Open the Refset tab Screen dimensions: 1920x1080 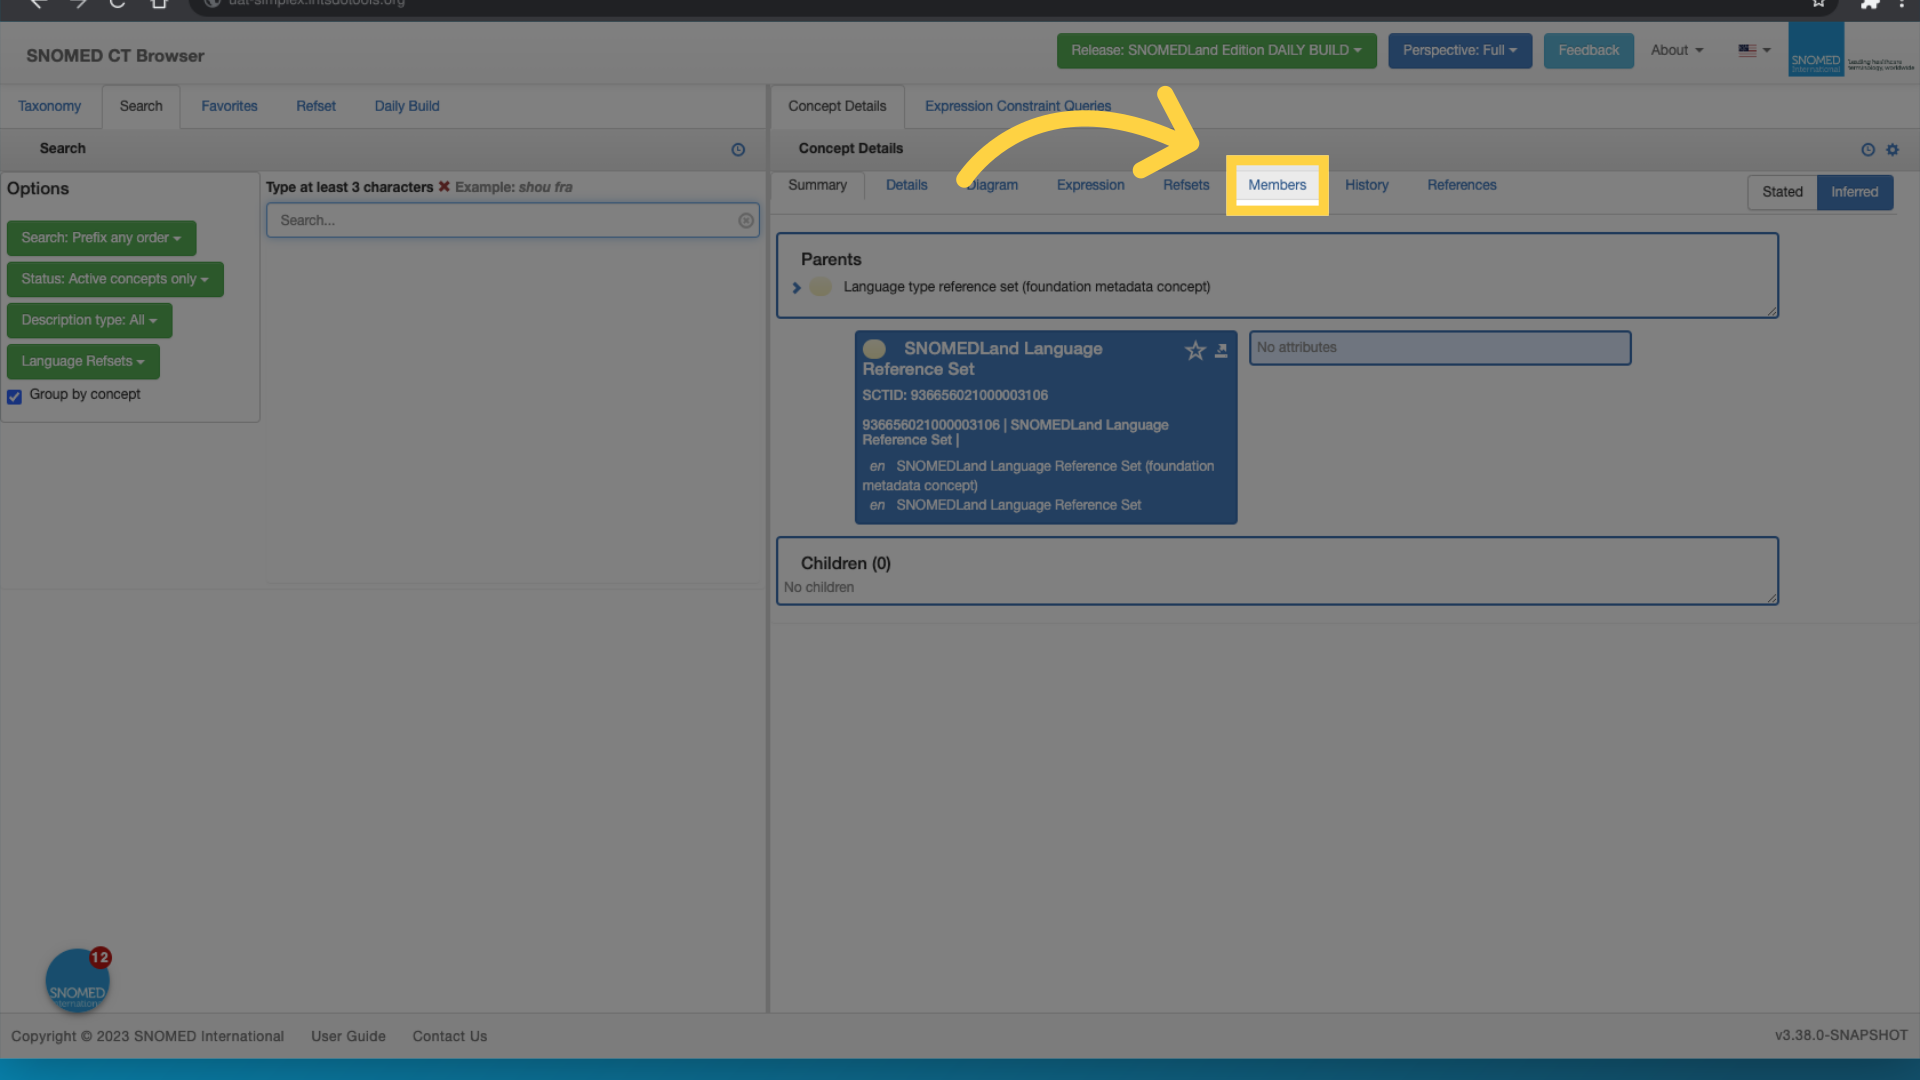click(316, 106)
